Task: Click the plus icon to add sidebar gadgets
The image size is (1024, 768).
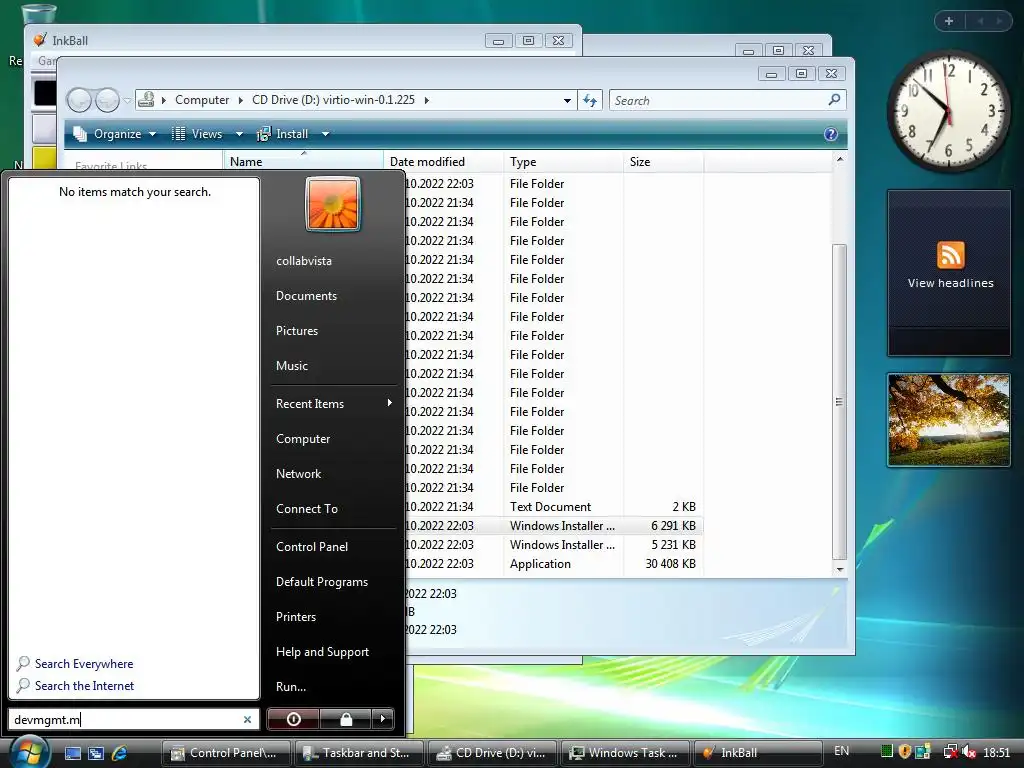Action: (x=949, y=21)
